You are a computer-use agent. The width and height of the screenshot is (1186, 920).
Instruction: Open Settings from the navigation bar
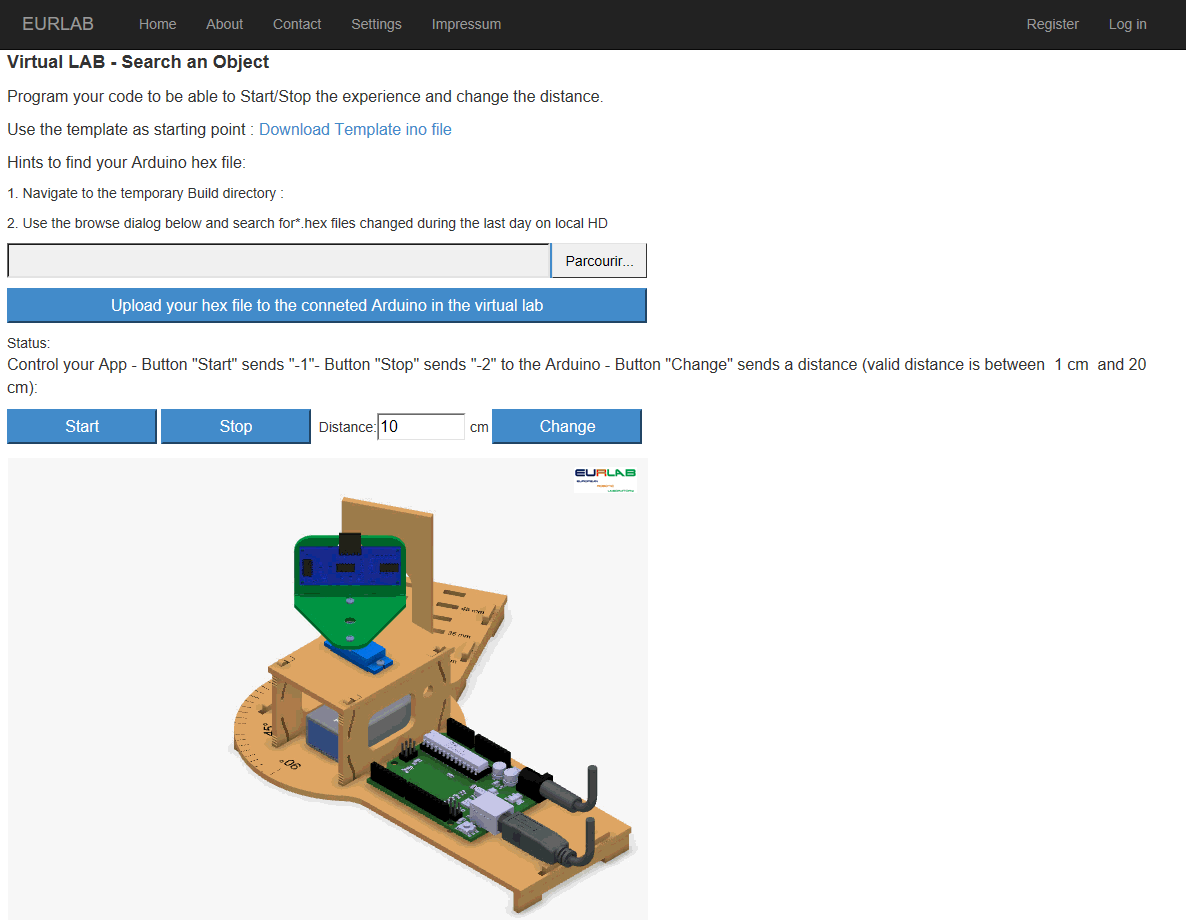[x=376, y=24]
